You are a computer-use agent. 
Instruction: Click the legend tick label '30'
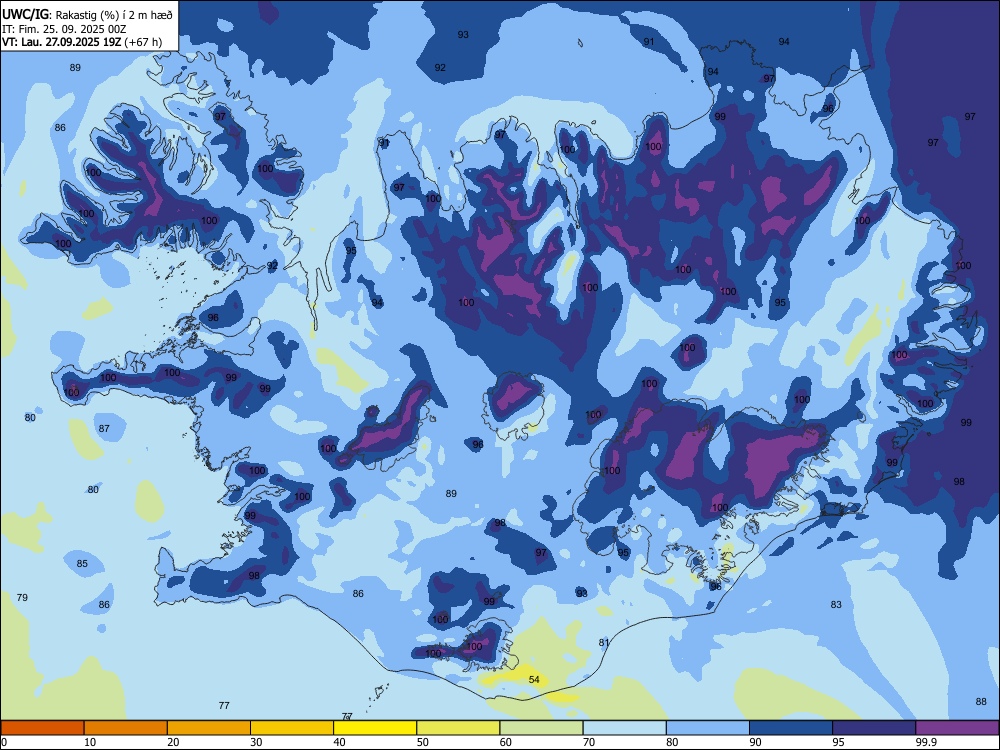[256, 742]
